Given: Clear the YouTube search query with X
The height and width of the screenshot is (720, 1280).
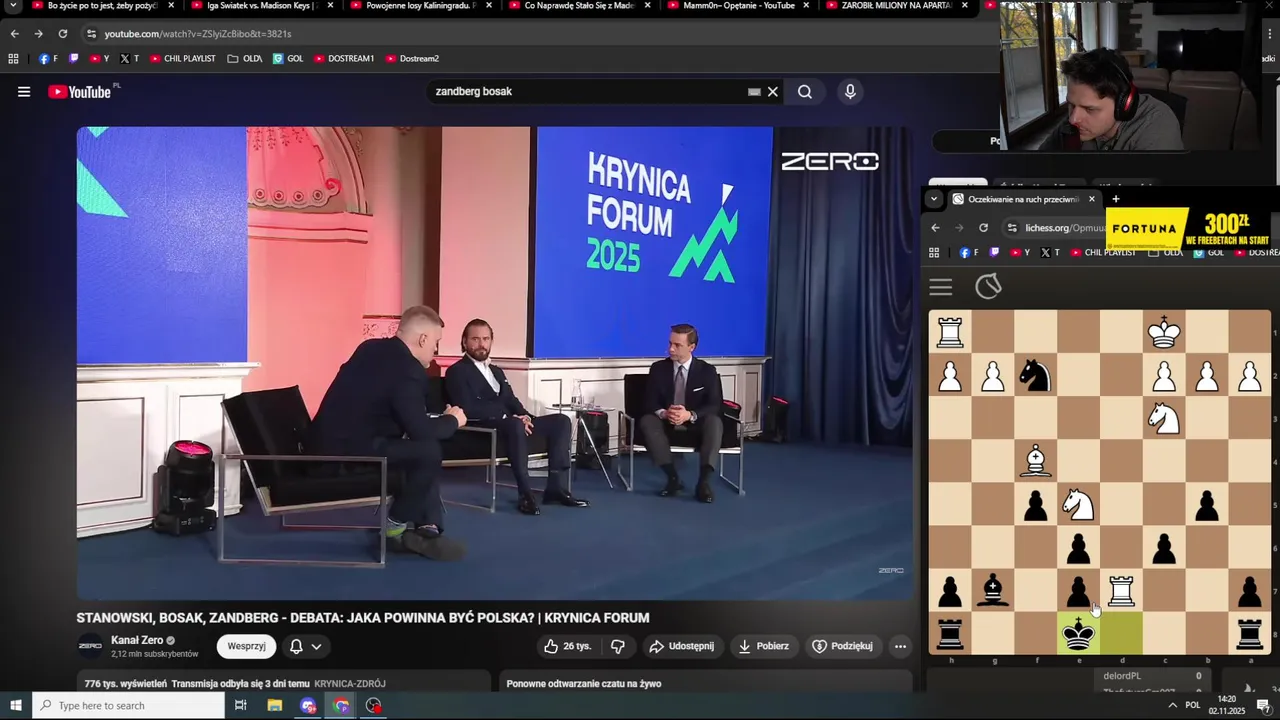Looking at the screenshot, I should 772,92.
